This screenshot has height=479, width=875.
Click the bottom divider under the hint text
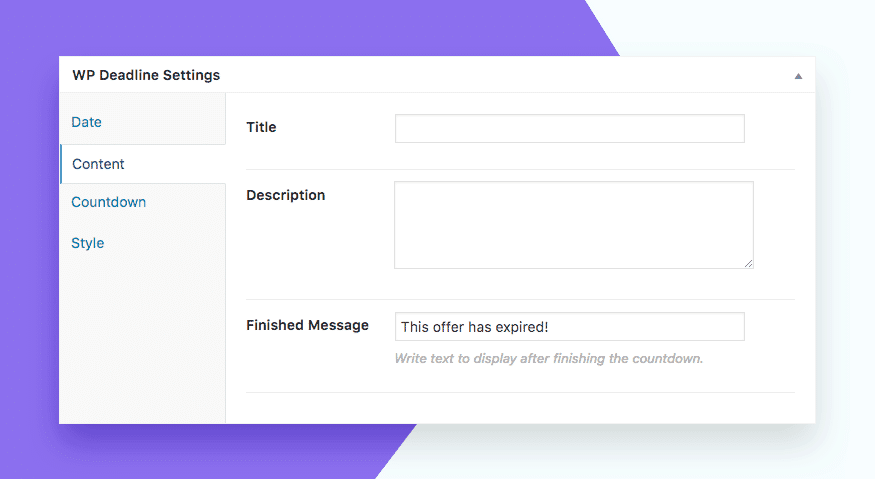tap(520, 392)
